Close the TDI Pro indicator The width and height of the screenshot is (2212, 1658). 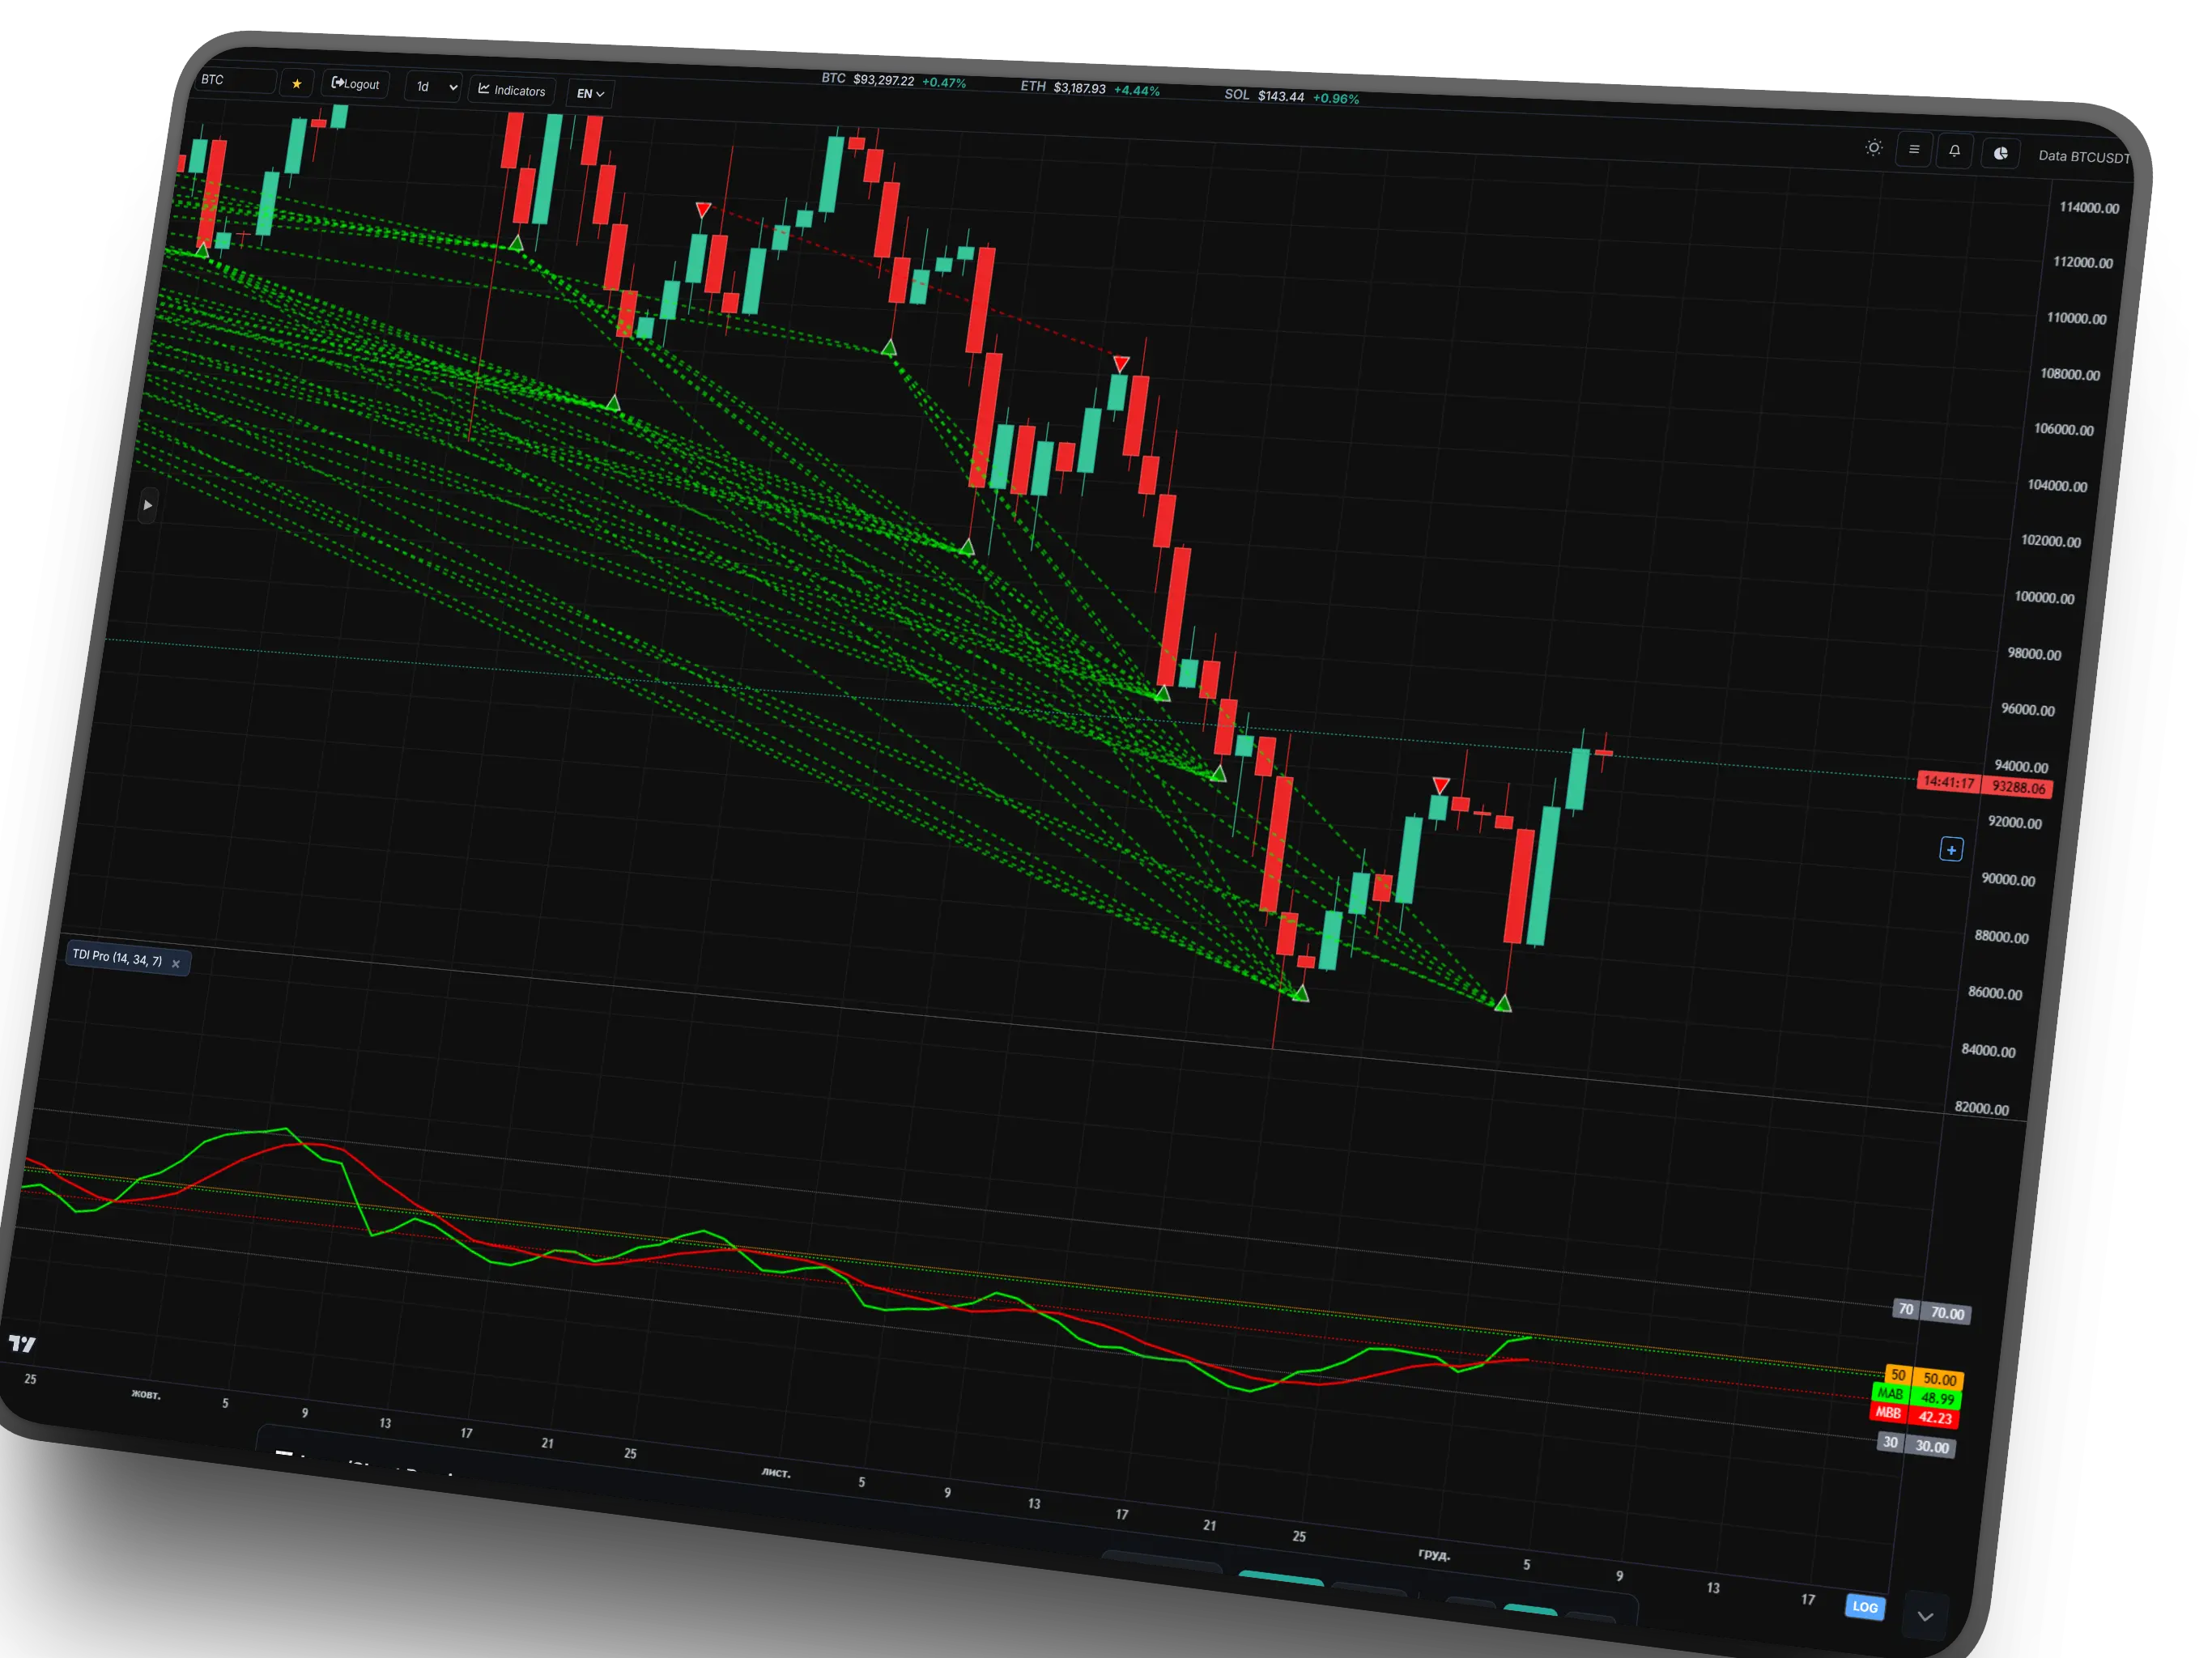(176, 964)
